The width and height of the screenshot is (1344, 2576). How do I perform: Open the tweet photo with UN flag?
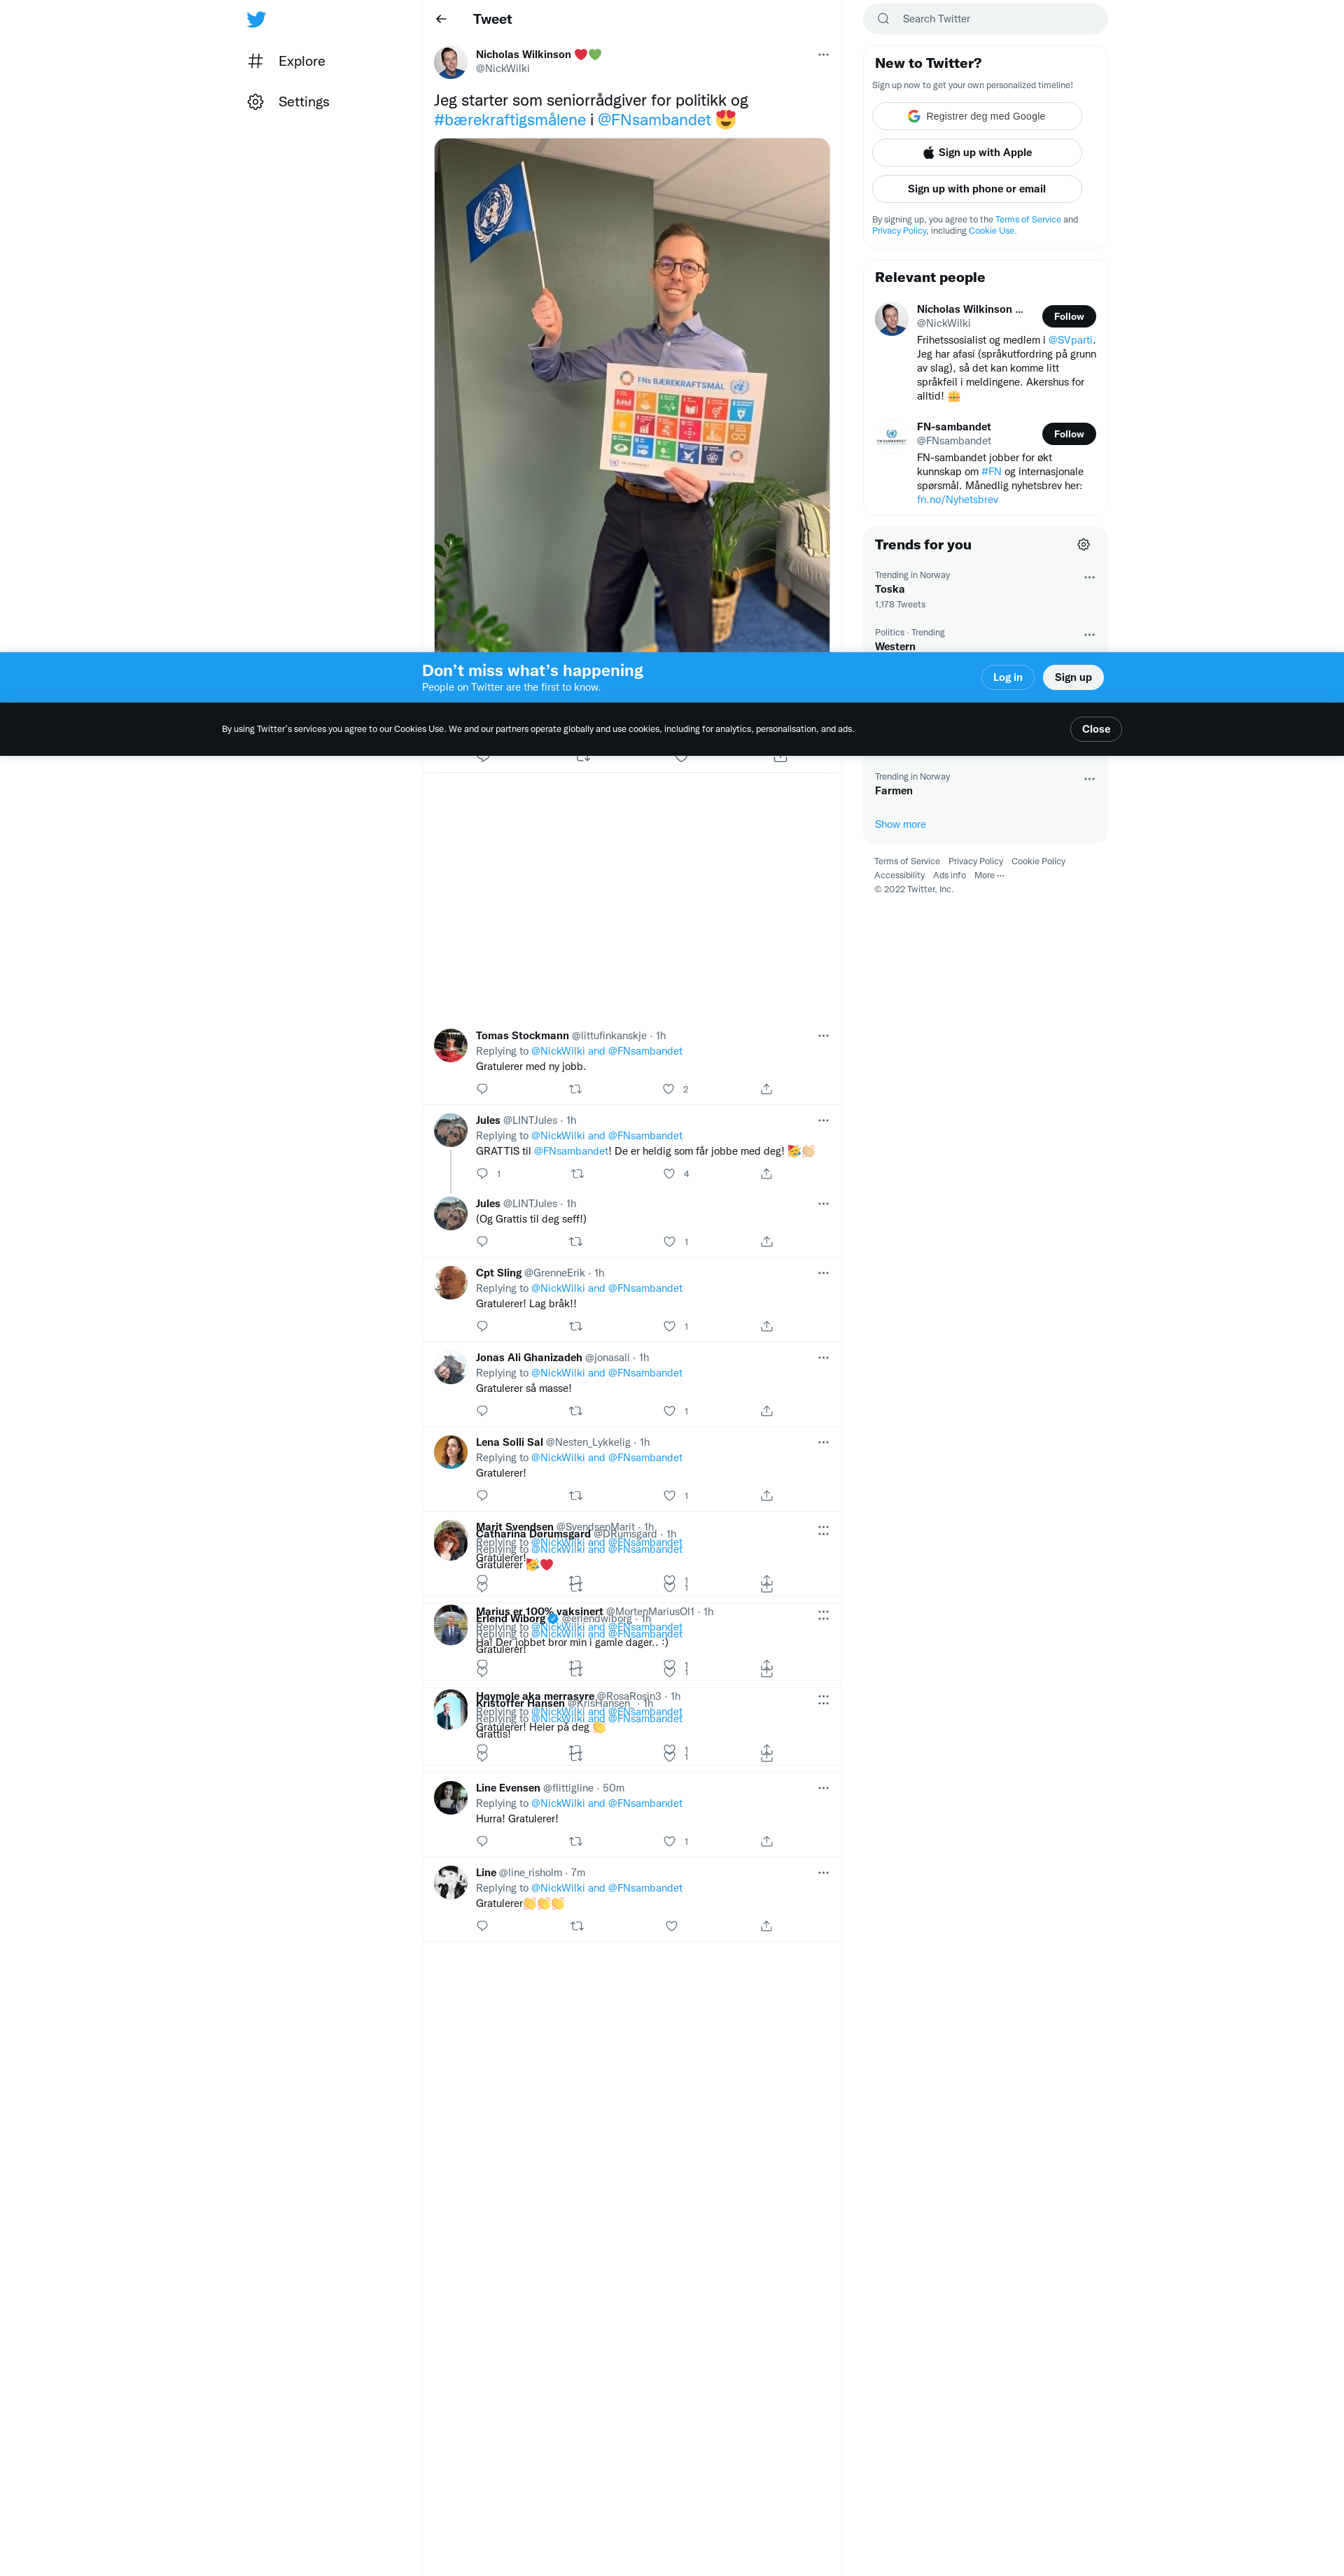click(631, 395)
